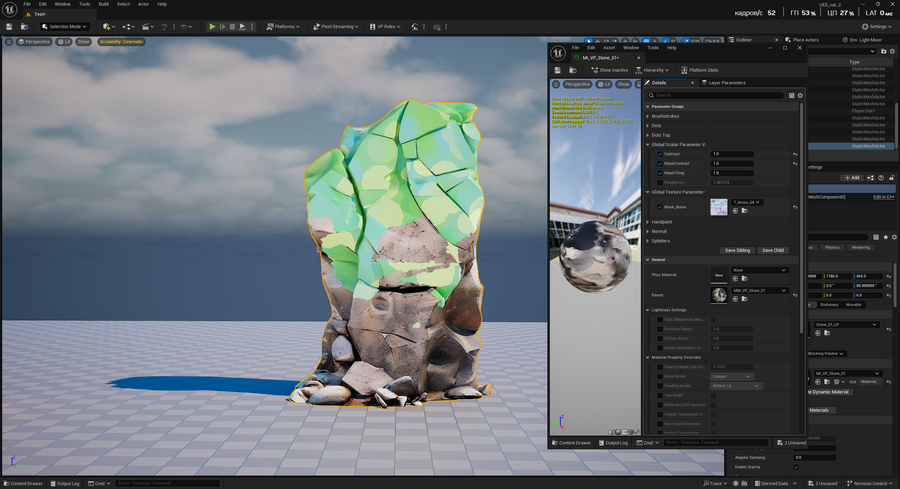Open Details panel settings gear icon
The width and height of the screenshot is (900, 489).
(800, 96)
